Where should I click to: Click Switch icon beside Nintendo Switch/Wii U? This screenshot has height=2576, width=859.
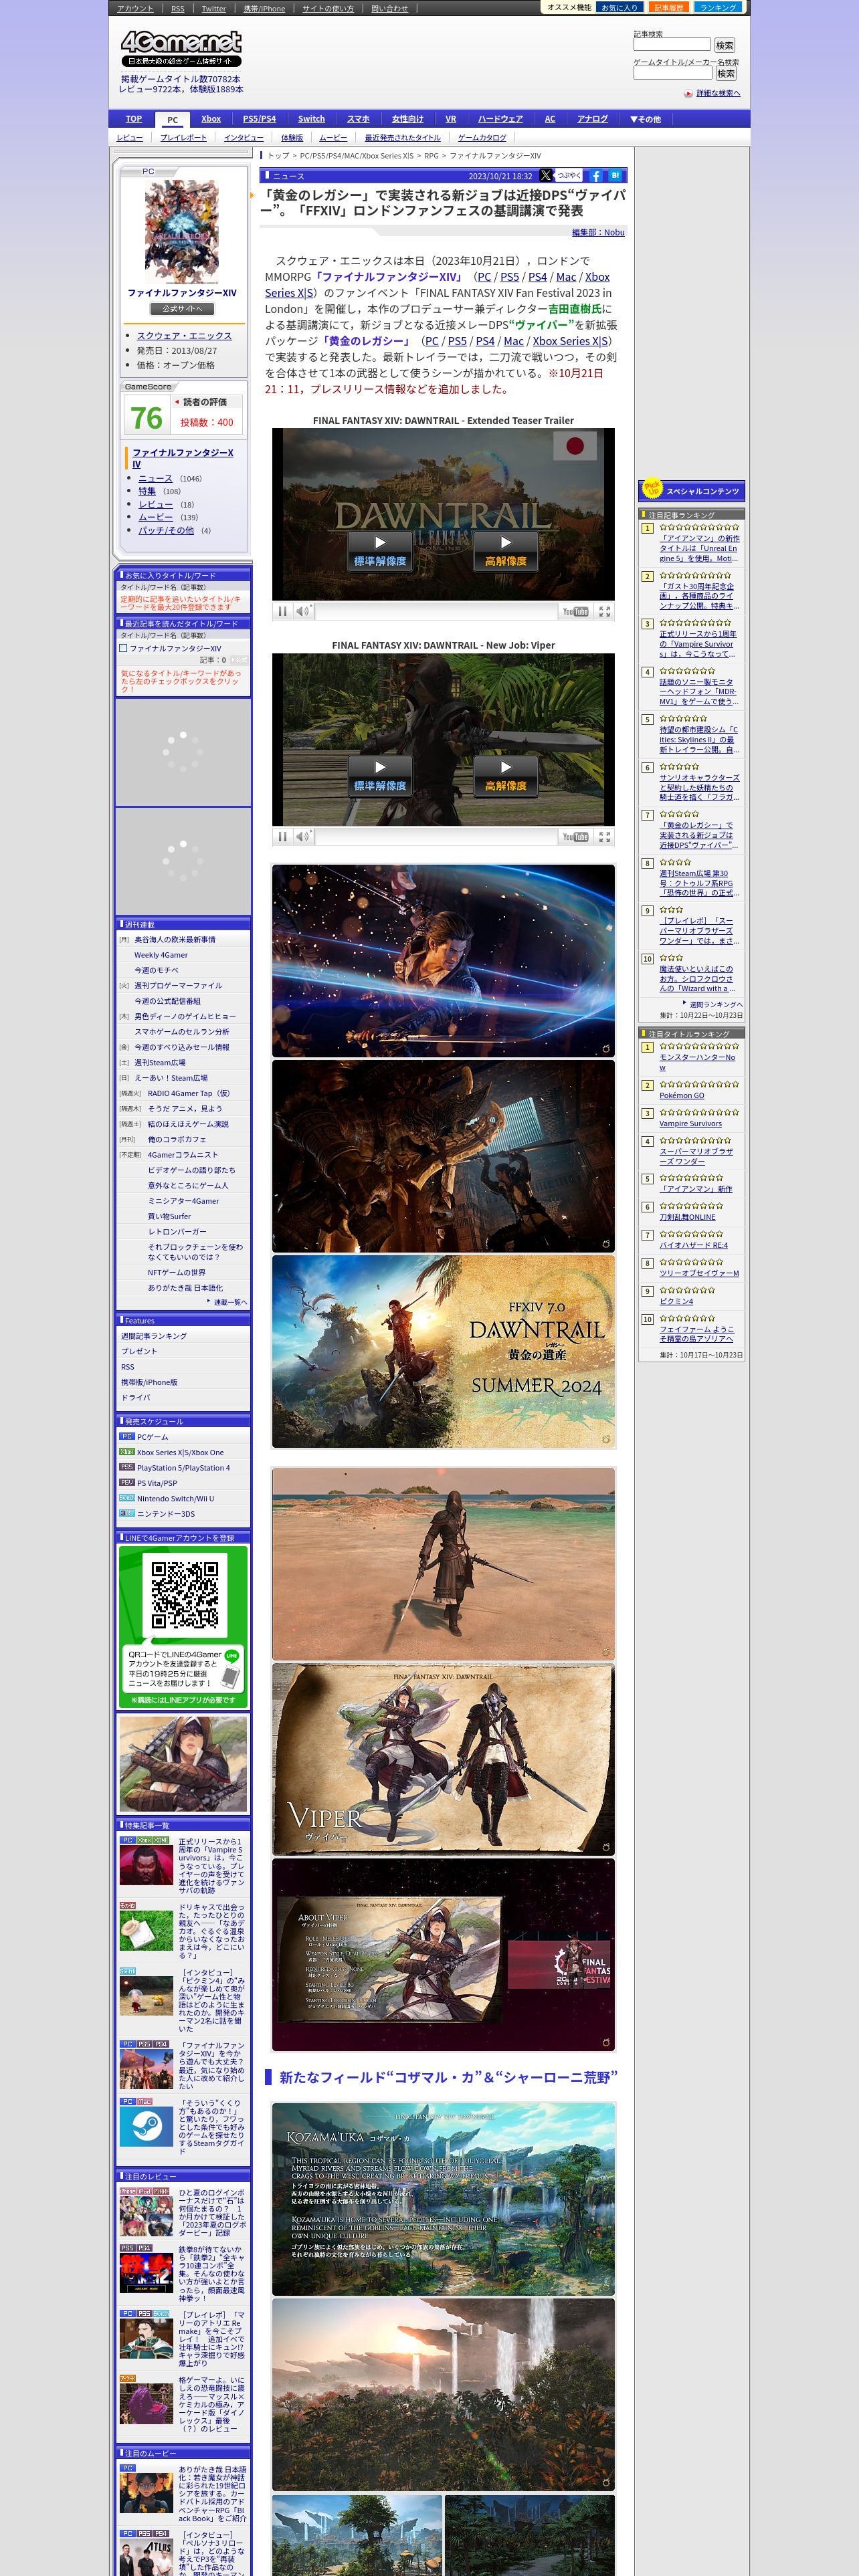(127, 1498)
